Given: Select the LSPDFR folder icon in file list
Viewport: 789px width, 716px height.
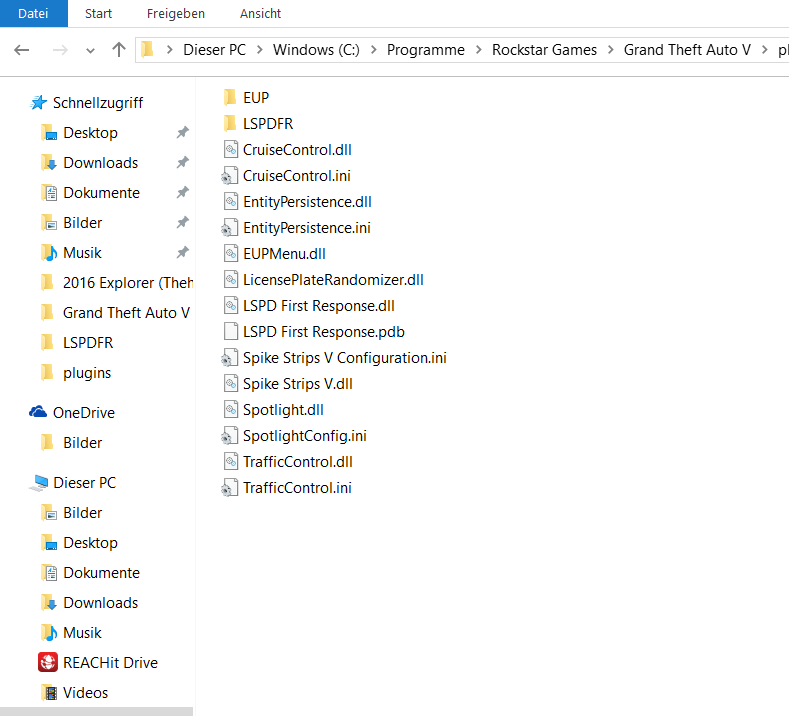Looking at the screenshot, I should pos(230,123).
